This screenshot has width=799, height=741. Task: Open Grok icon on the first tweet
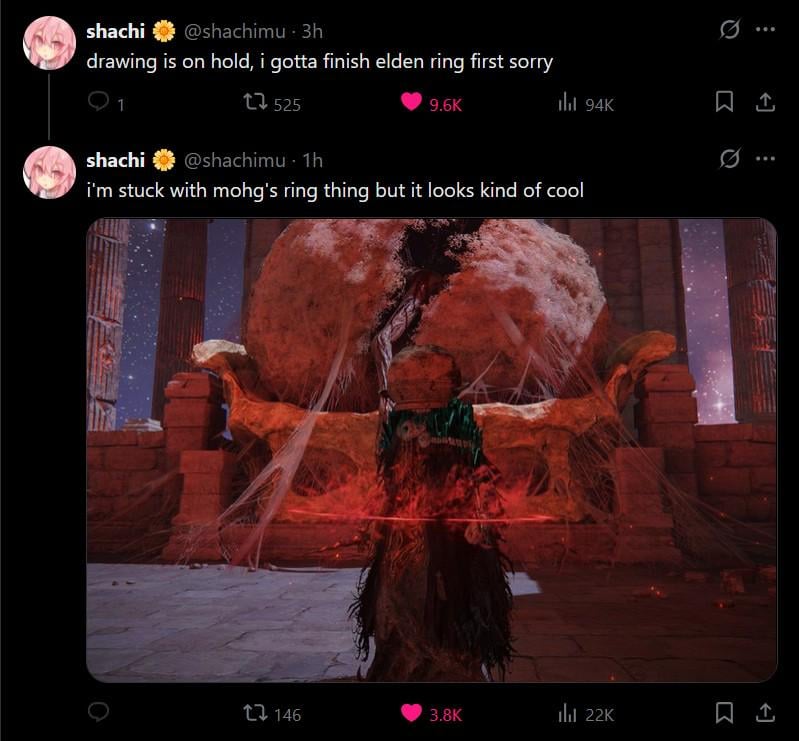click(x=729, y=30)
